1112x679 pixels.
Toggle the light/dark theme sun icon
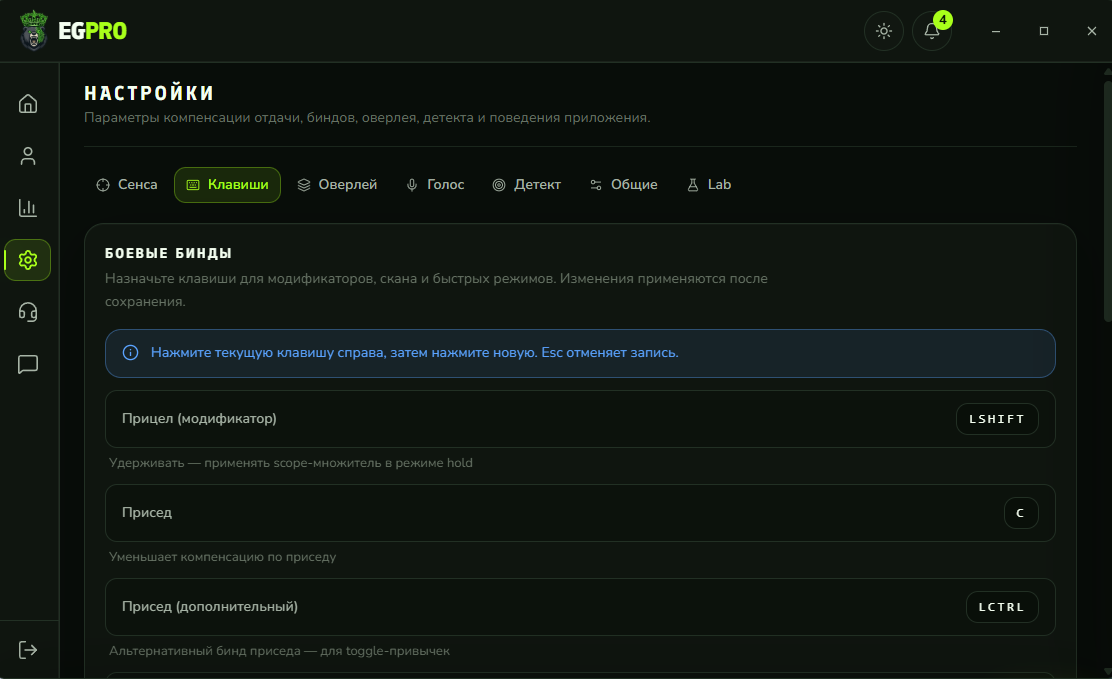coord(884,31)
